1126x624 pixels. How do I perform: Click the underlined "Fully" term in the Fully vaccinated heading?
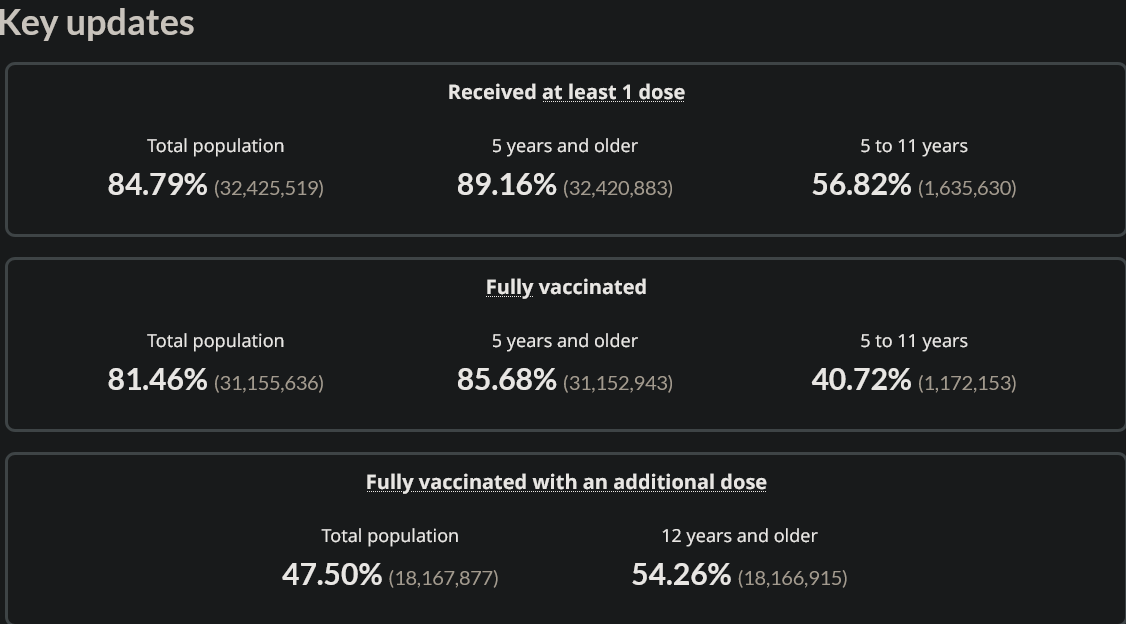[x=509, y=287]
